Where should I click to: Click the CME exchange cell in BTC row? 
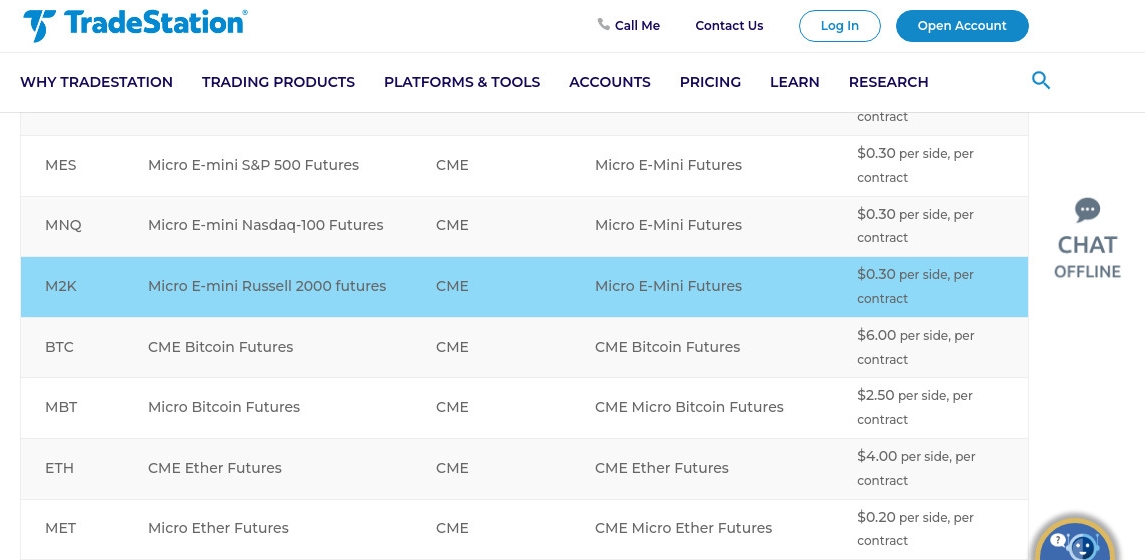tap(452, 347)
